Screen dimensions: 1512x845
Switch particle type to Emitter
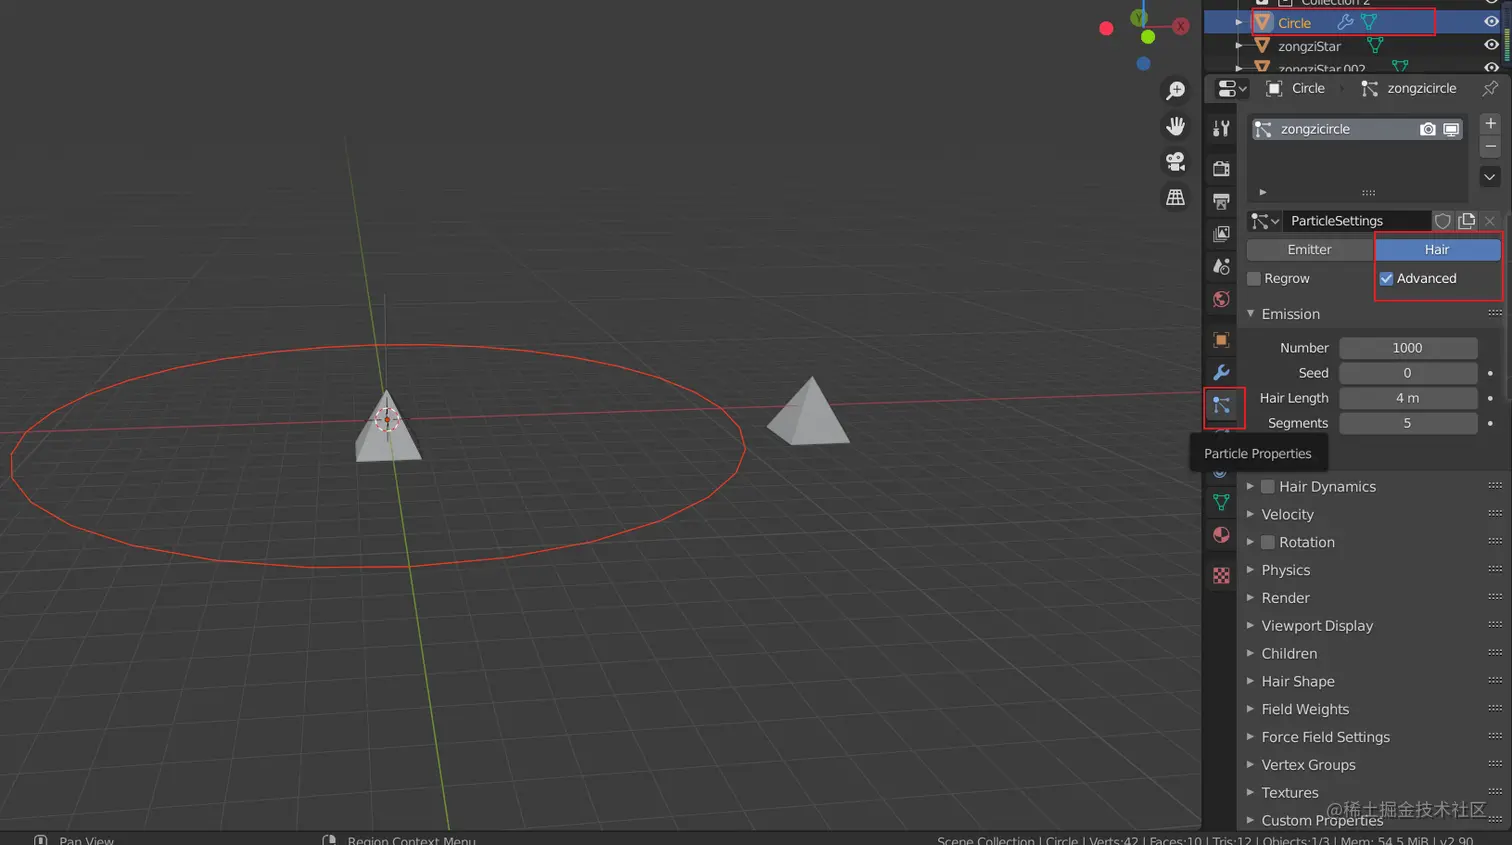click(x=1310, y=250)
